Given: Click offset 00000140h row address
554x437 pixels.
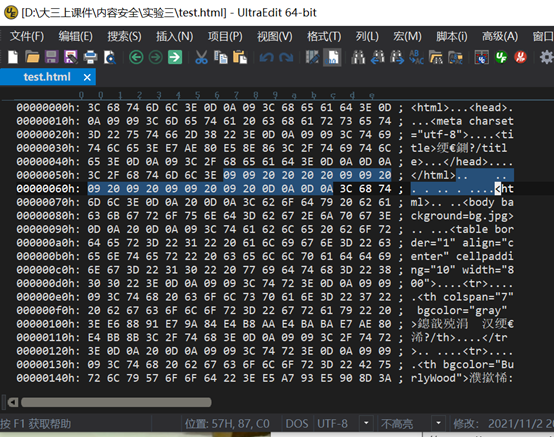Looking at the screenshot, I should point(48,378).
